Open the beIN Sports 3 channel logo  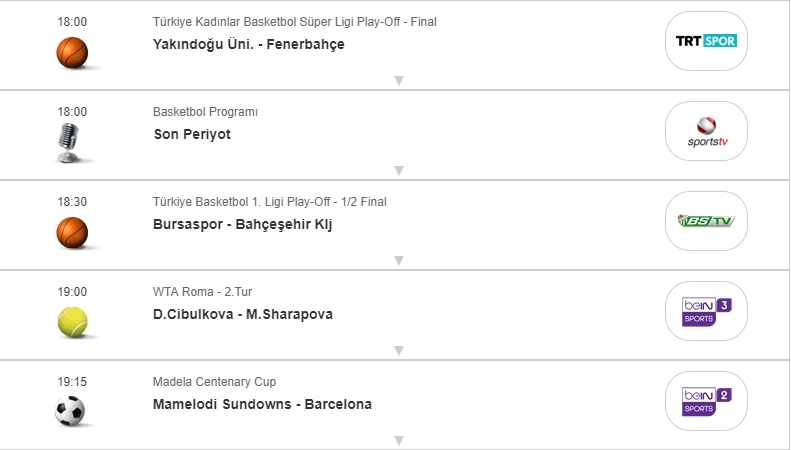tap(706, 311)
